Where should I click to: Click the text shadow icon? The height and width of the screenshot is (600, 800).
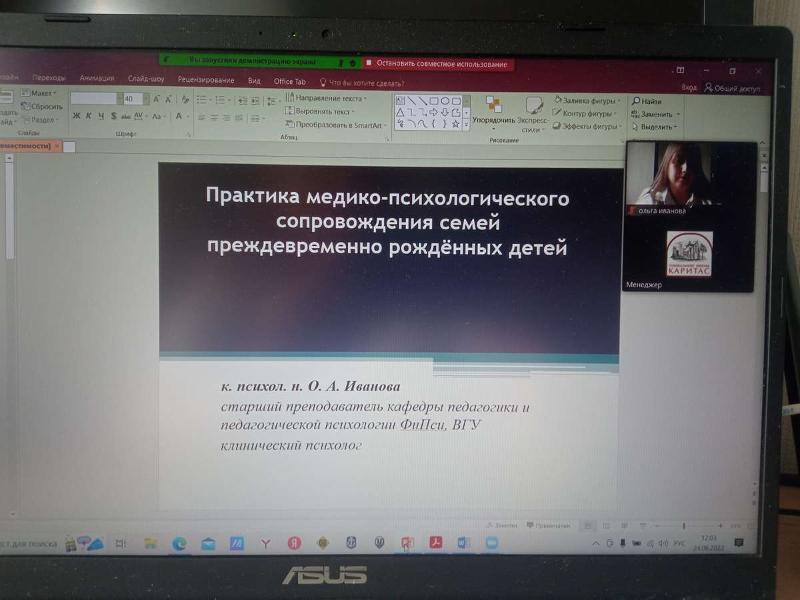pos(114,116)
